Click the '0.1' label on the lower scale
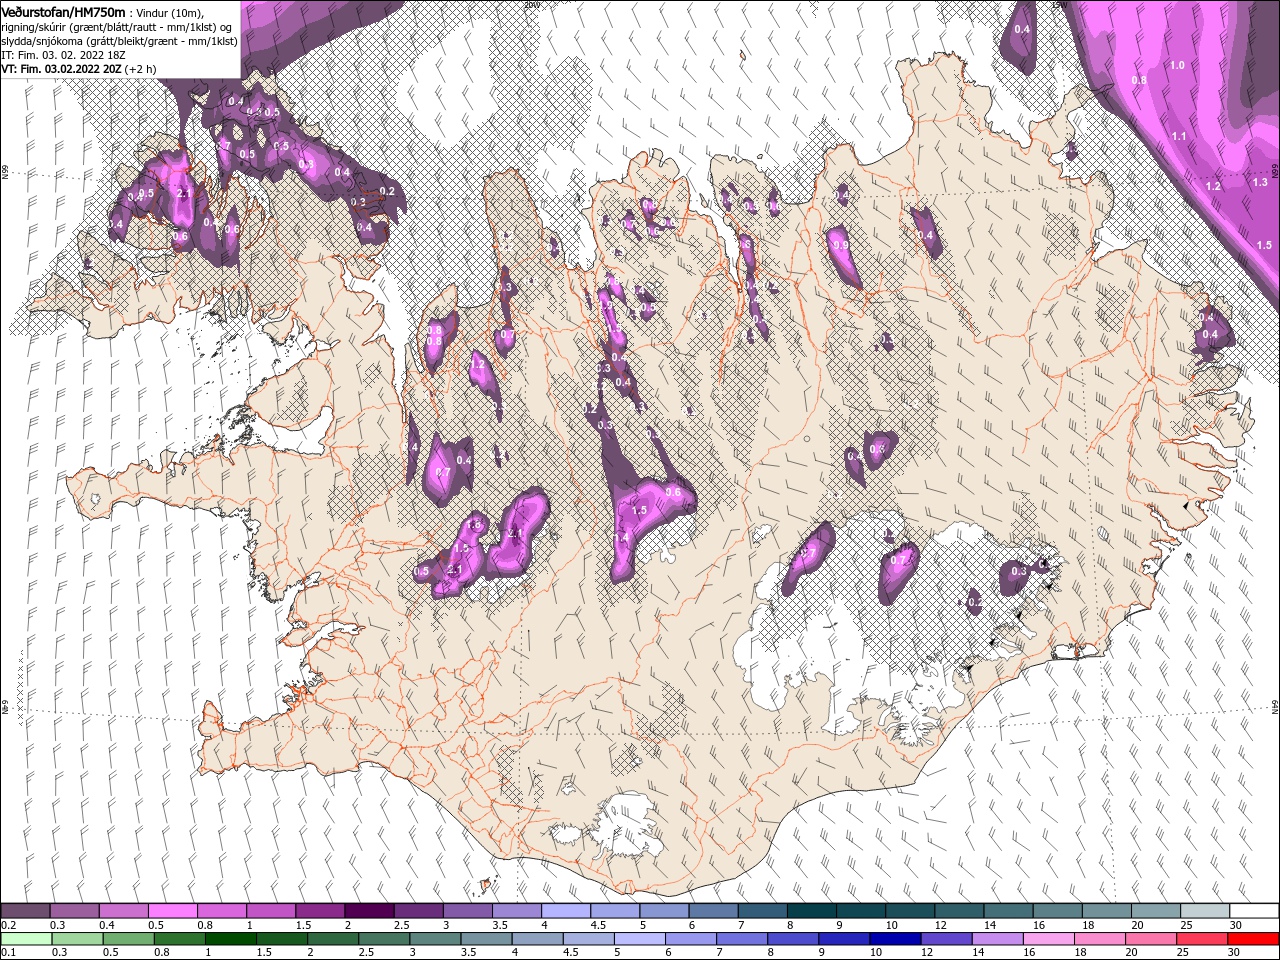Image resolution: width=1280 pixels, height=960 pixels. point(8,953)
